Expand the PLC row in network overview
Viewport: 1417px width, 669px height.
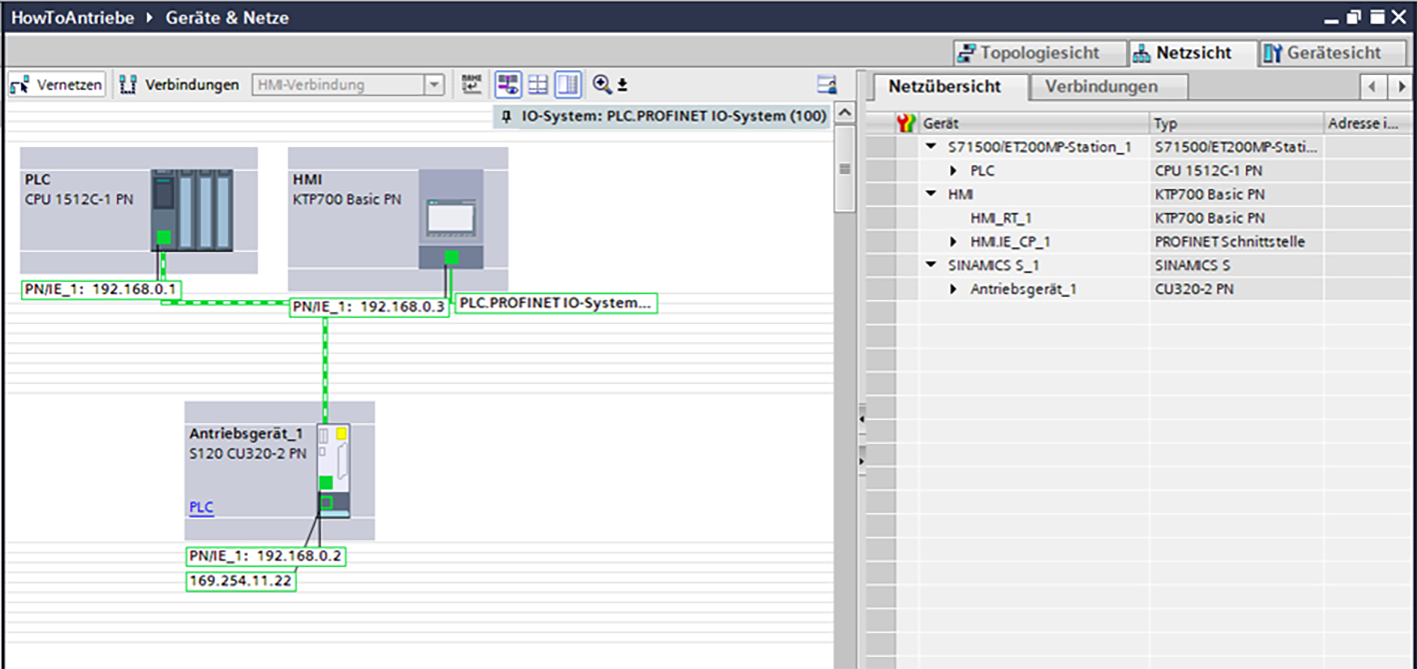pyautogui.click(x=954, y=171)
